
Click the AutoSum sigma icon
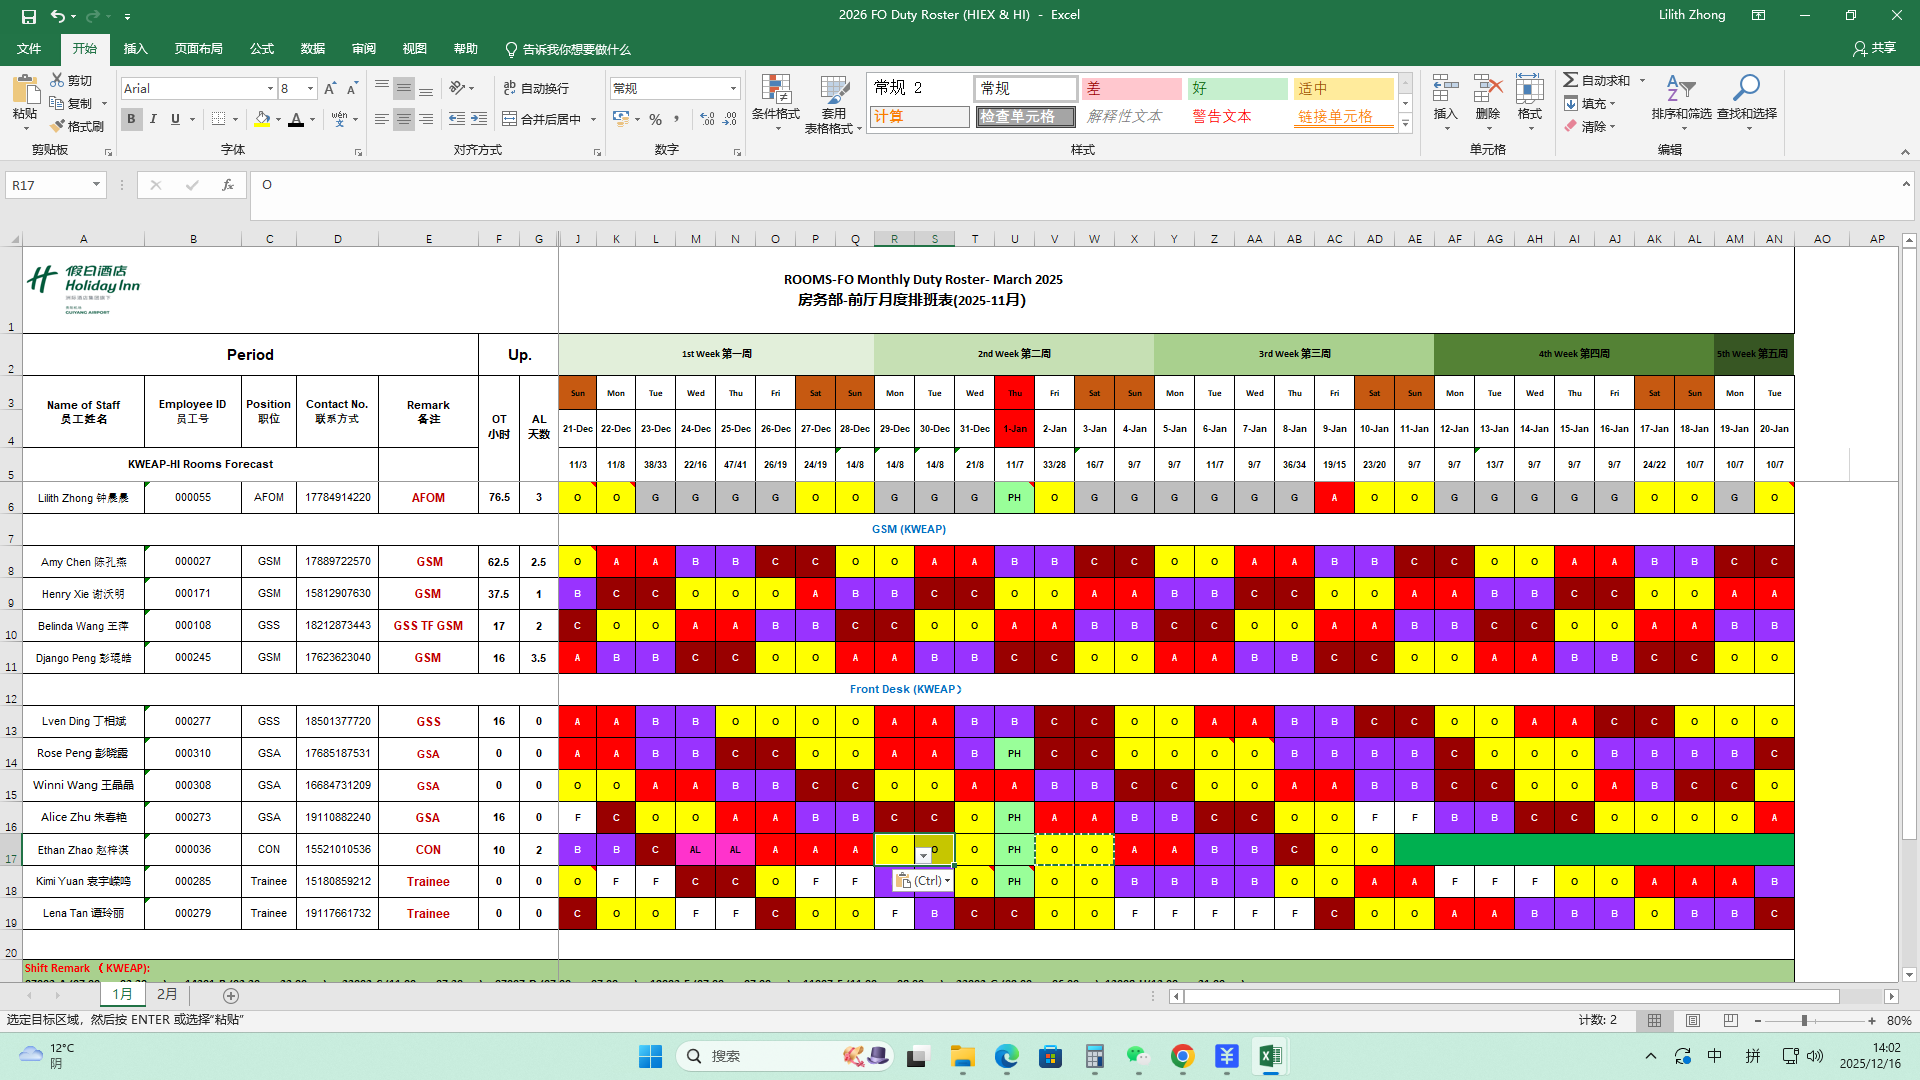1571,80
